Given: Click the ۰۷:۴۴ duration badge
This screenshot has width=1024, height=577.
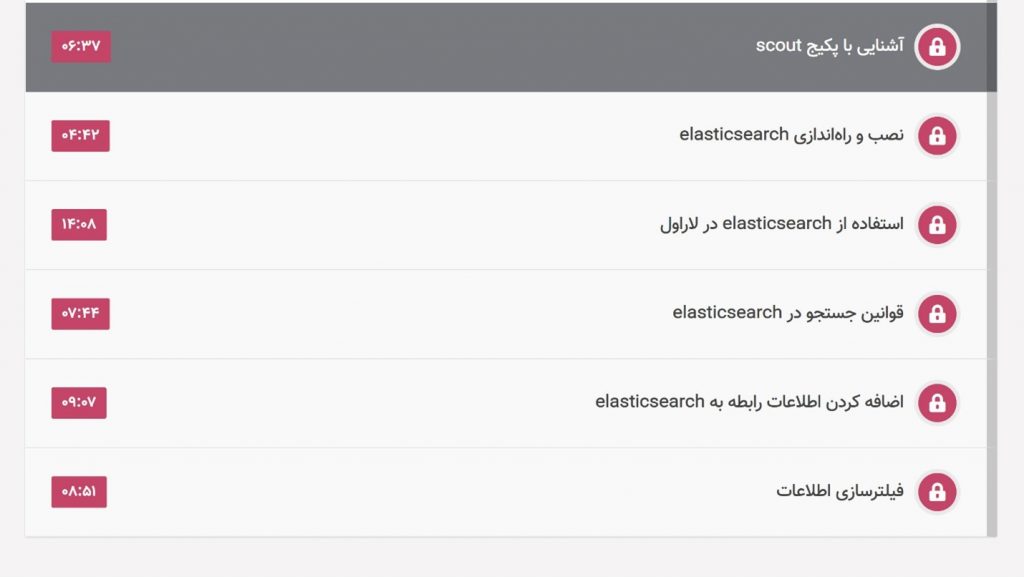Looking at the screenshot, I should click(80, 314).
